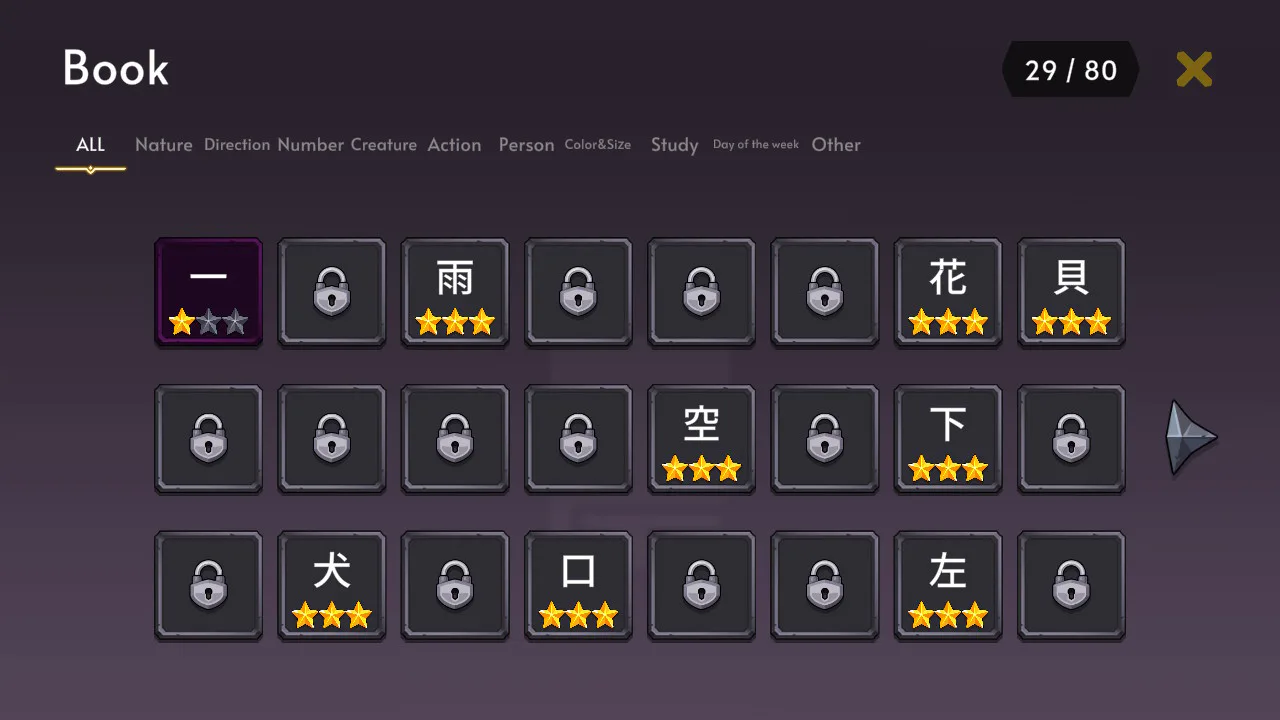Select the Number category tab

311,145
